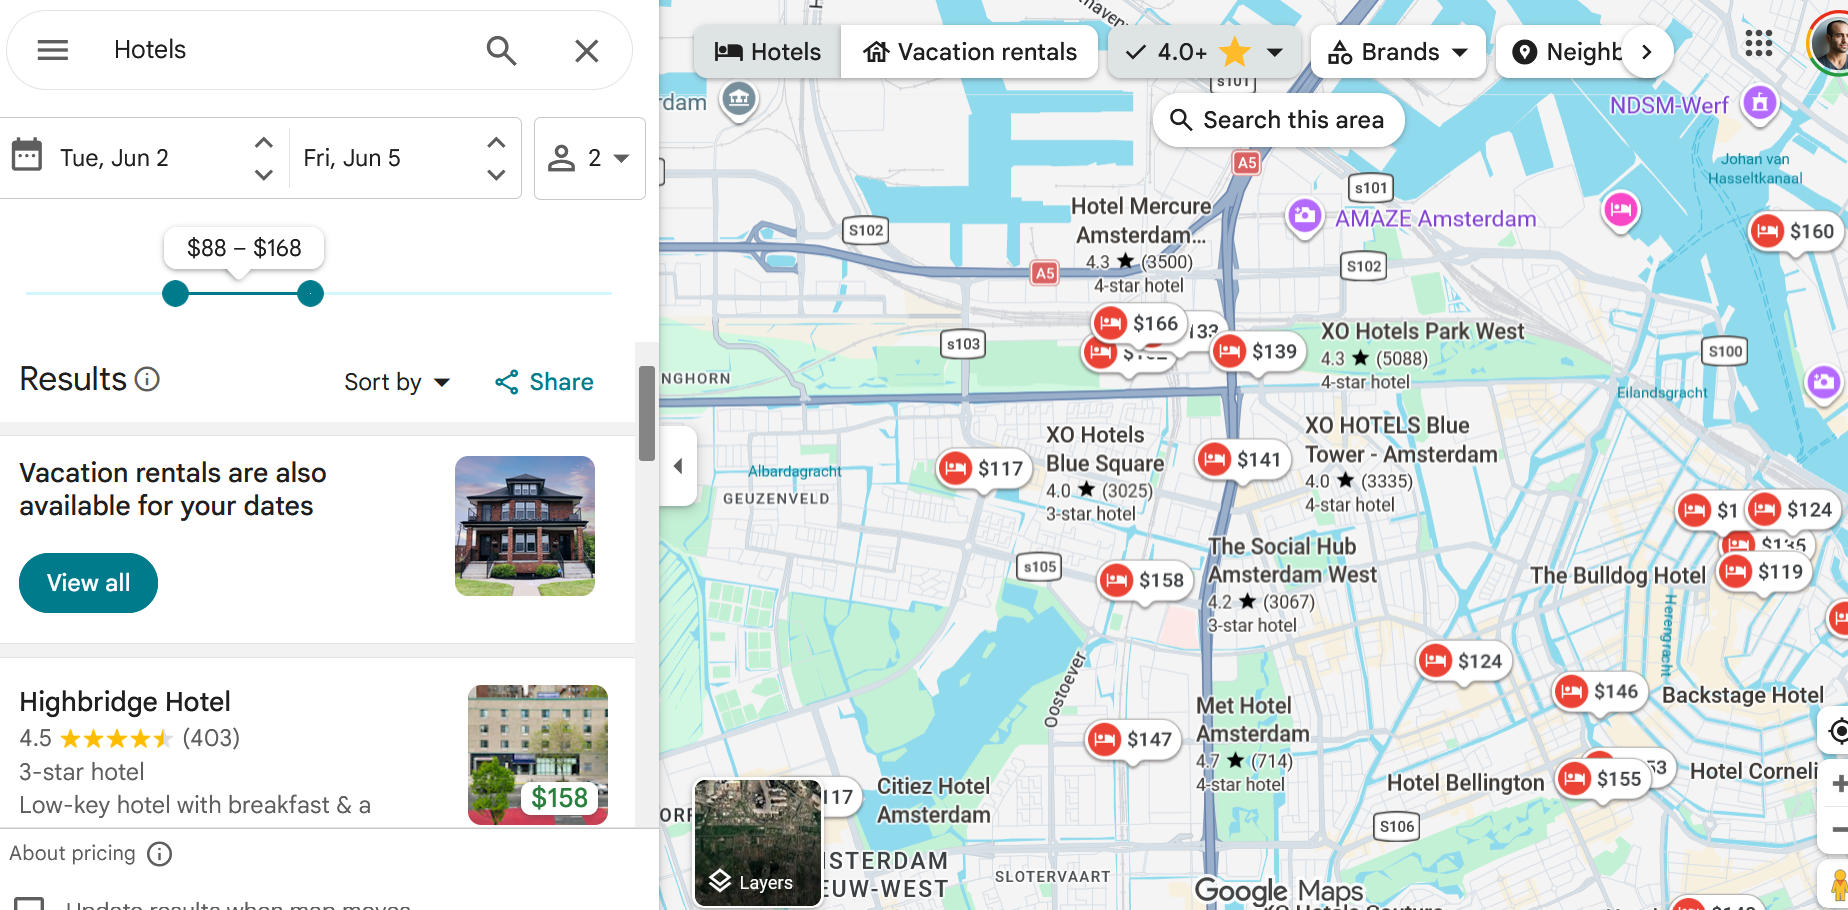Collapse the side results panel
Viewport: 1848px width, 910px height.
click(678, 466)
